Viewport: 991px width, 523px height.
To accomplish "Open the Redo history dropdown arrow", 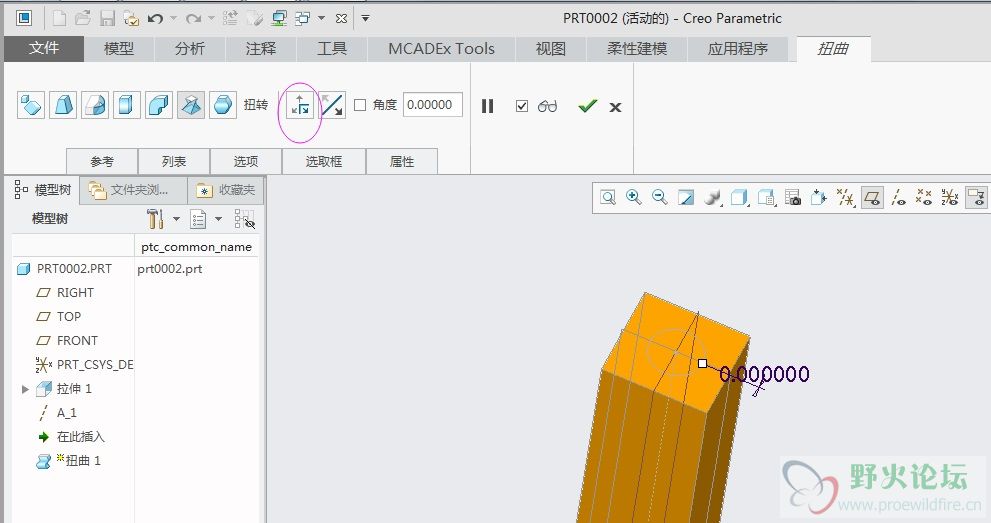I will (x=211, y=18).
